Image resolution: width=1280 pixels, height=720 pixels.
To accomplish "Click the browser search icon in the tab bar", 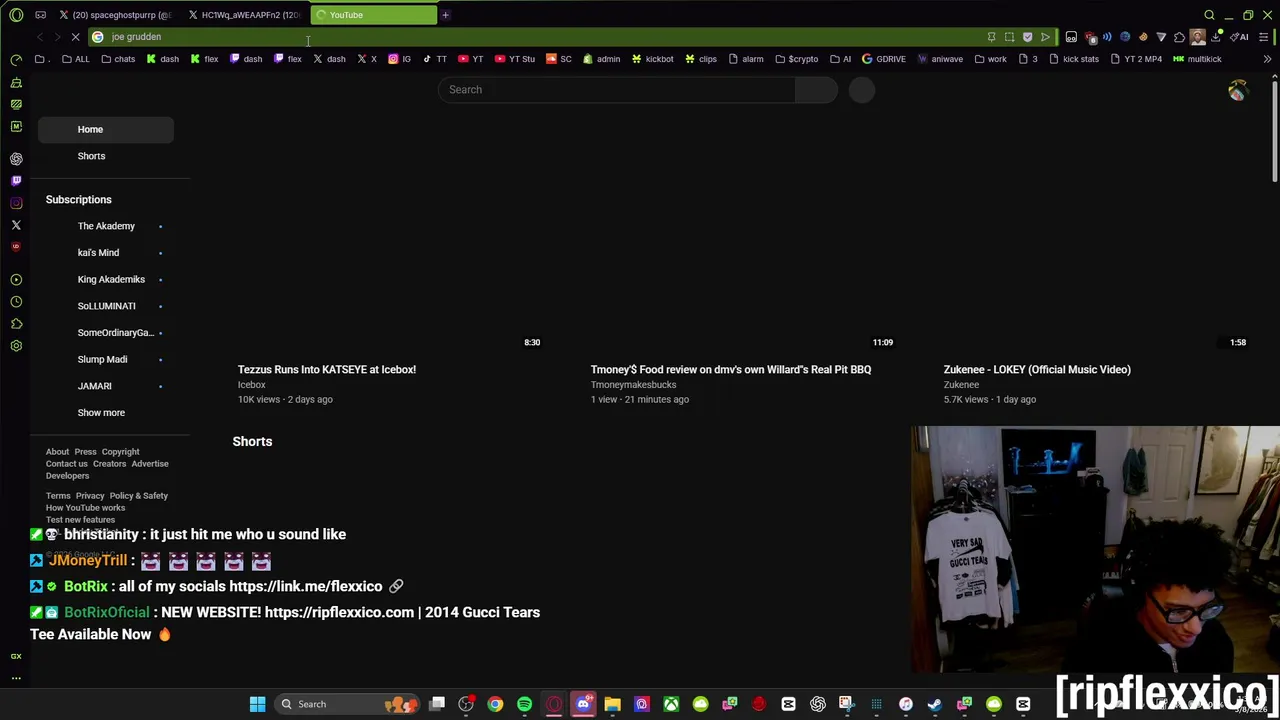I will tap(1209, 15).
